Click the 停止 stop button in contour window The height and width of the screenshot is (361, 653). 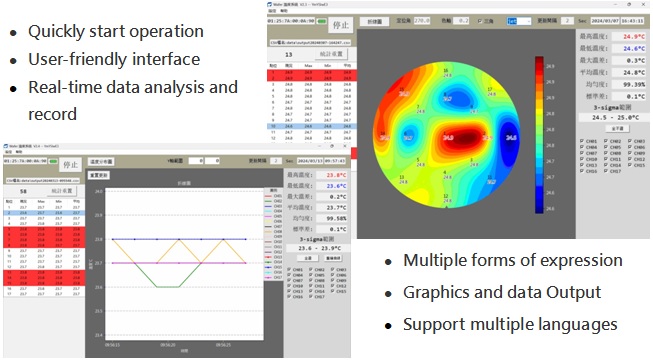click(341, 25)
